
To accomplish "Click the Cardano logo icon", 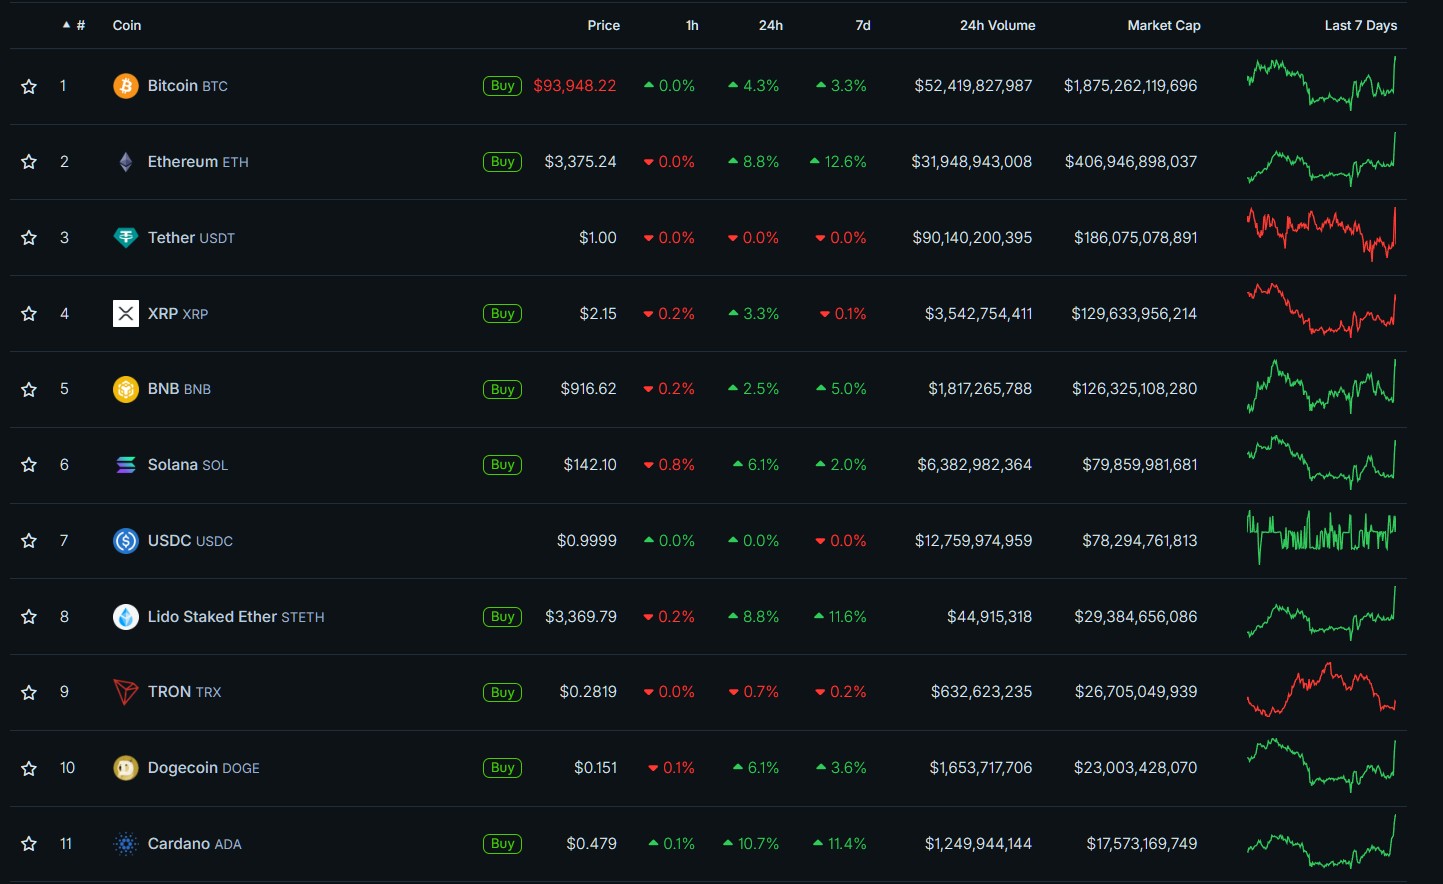I will tap(125, 844).
